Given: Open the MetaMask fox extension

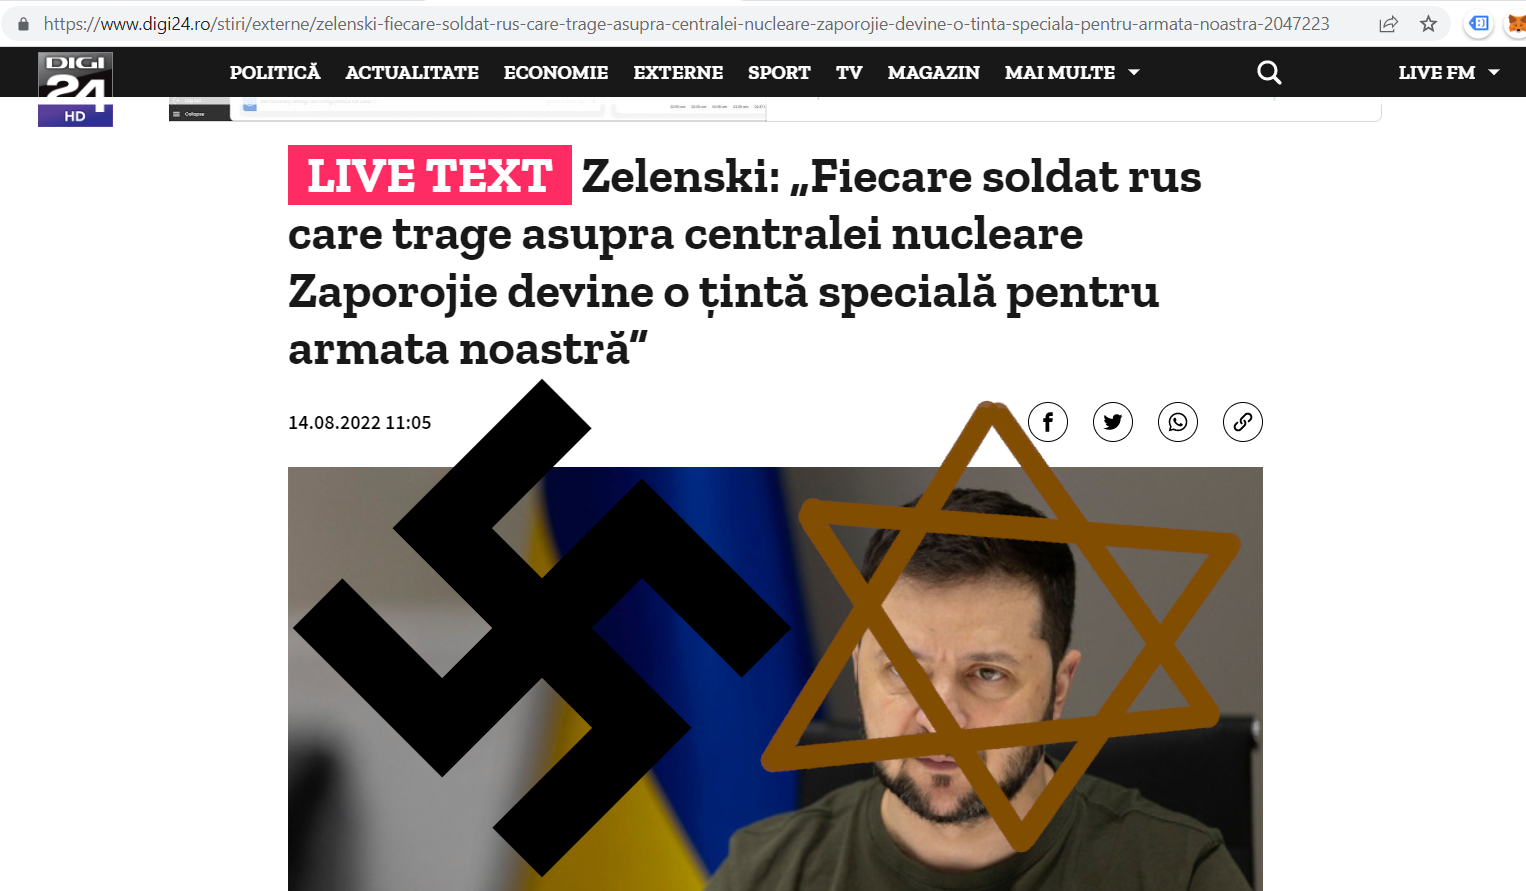Looking at the screenshot, I should 1516,24.
